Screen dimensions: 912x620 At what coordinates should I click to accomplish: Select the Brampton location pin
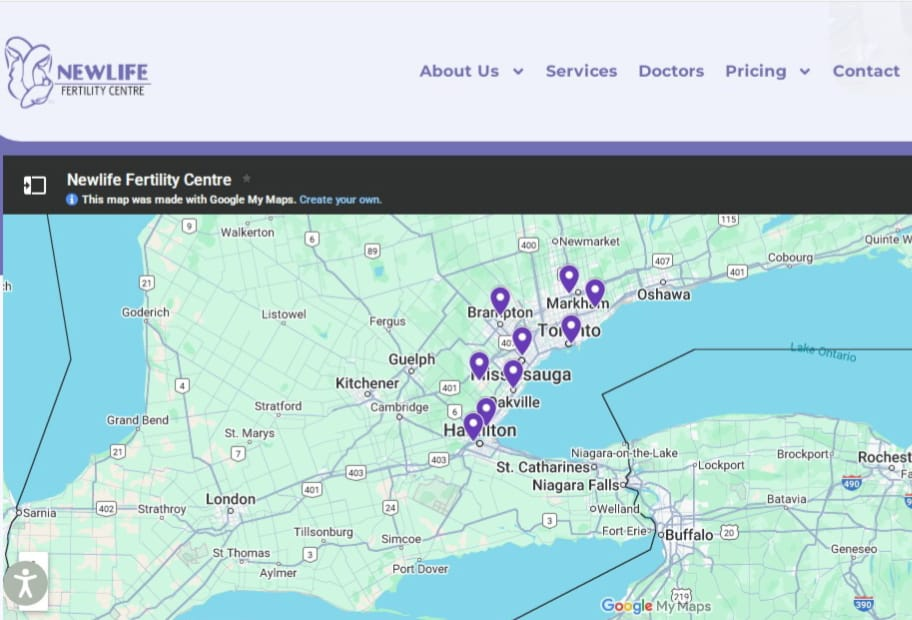(500, 301)
